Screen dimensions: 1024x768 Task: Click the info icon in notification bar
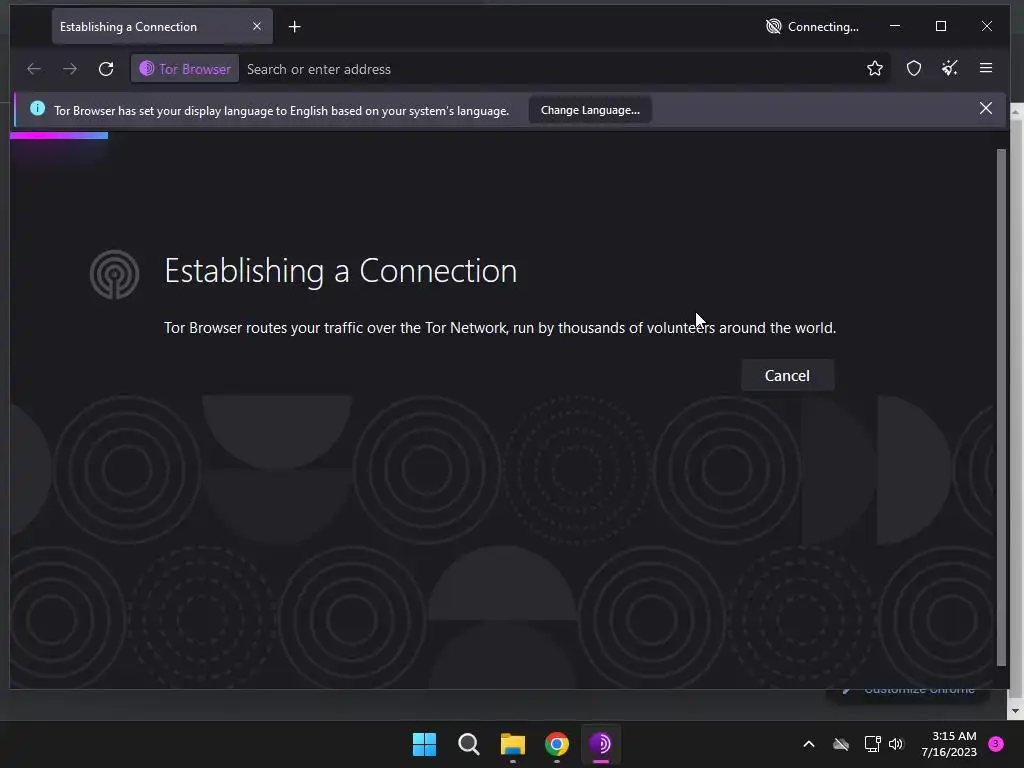coord(37,108)
